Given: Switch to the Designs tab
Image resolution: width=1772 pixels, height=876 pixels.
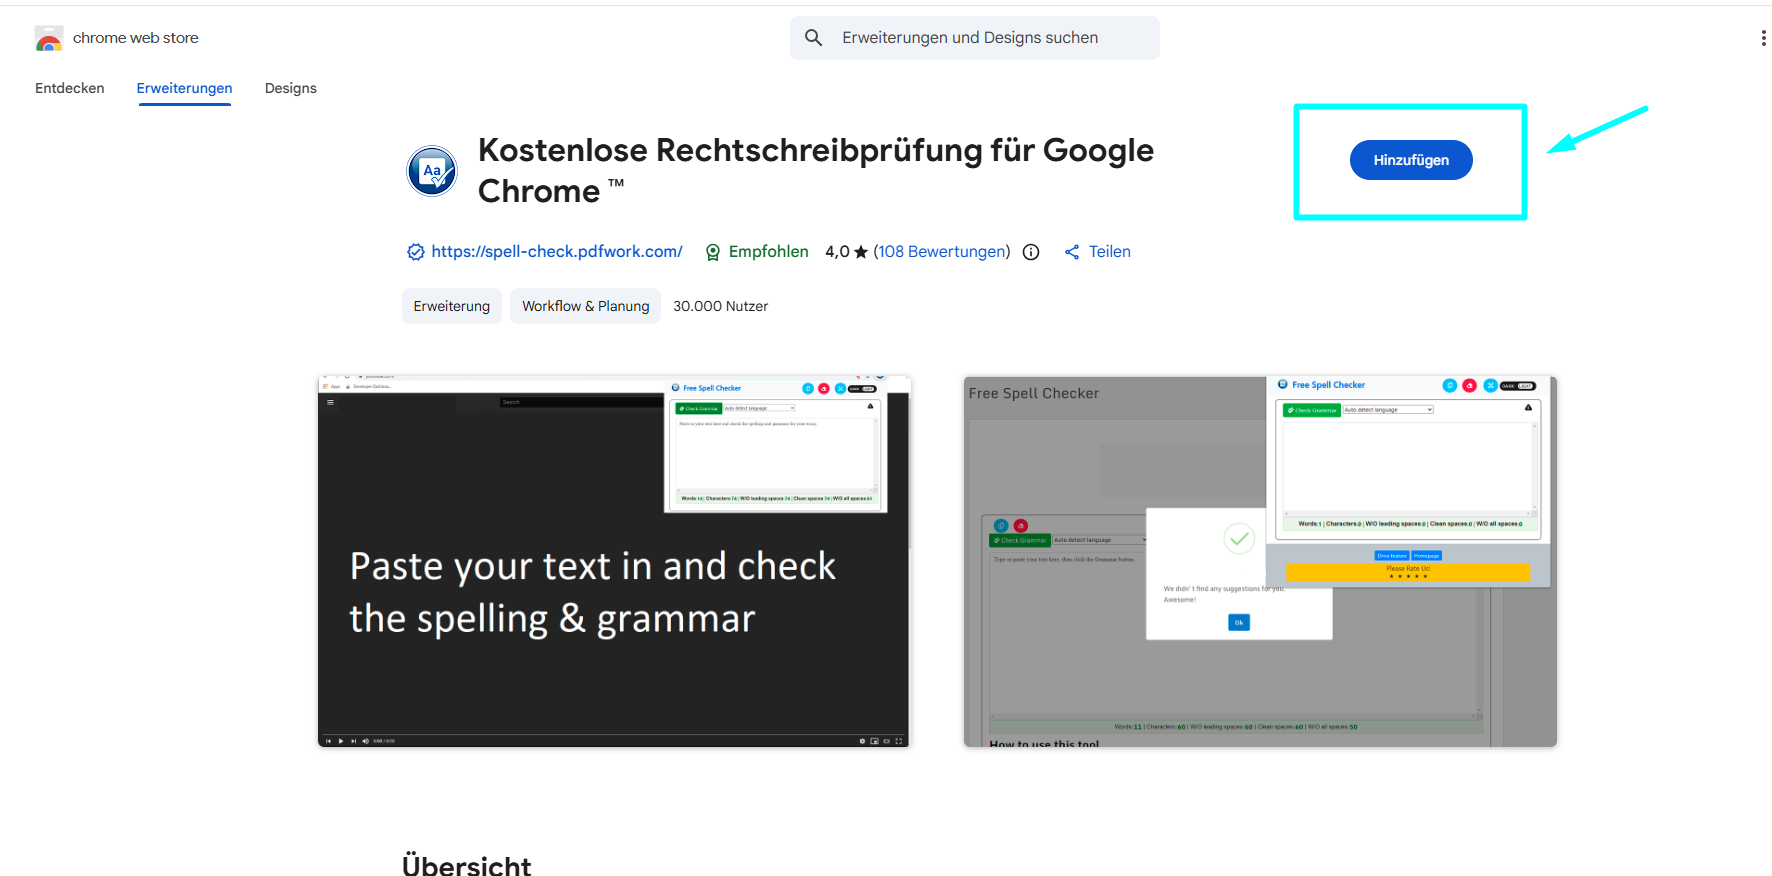Looking at the screenshot, I should tap(290, 88).
